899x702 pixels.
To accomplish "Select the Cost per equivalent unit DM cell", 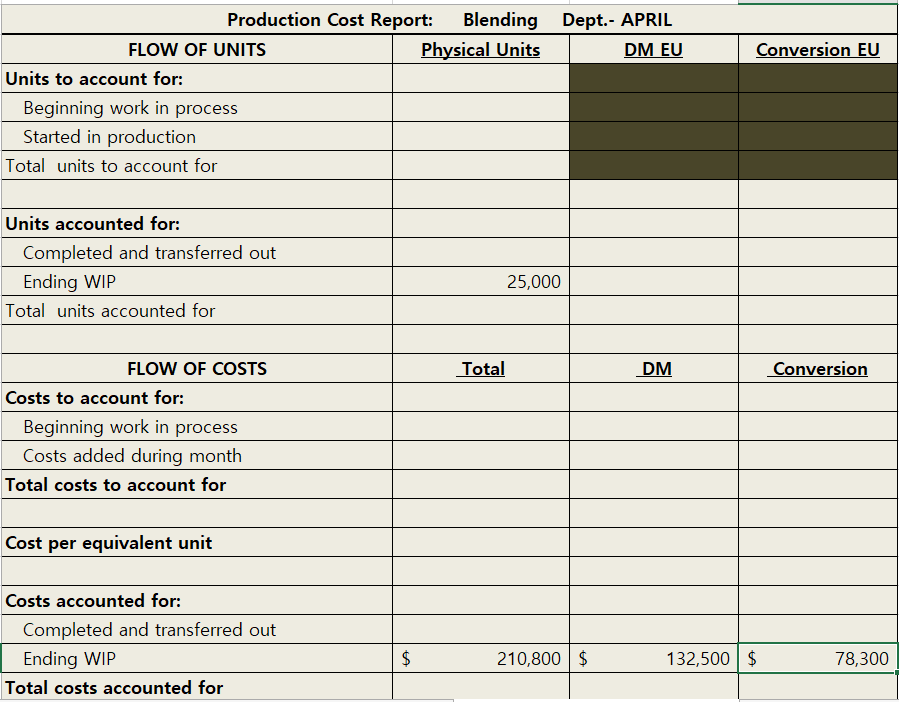I will pyautogui.click(x=653, y=542).
